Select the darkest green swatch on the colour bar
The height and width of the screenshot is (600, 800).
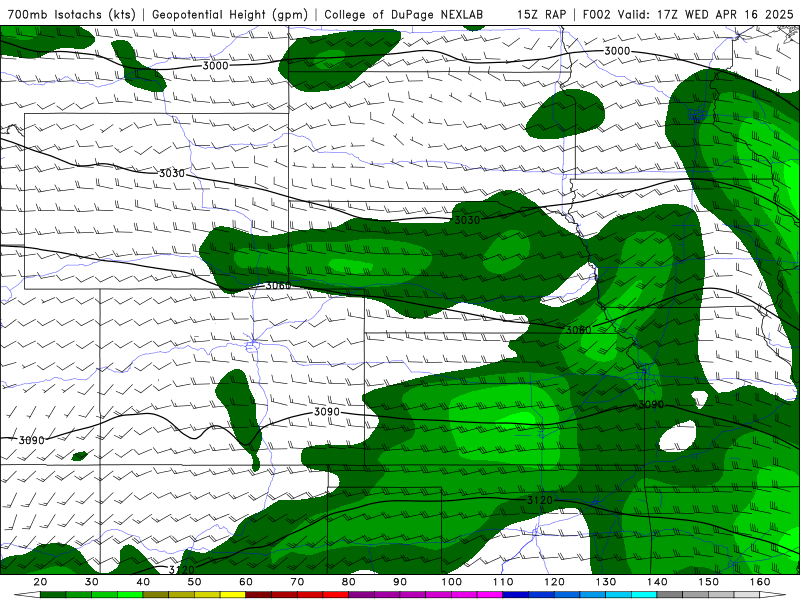point(53,595)
